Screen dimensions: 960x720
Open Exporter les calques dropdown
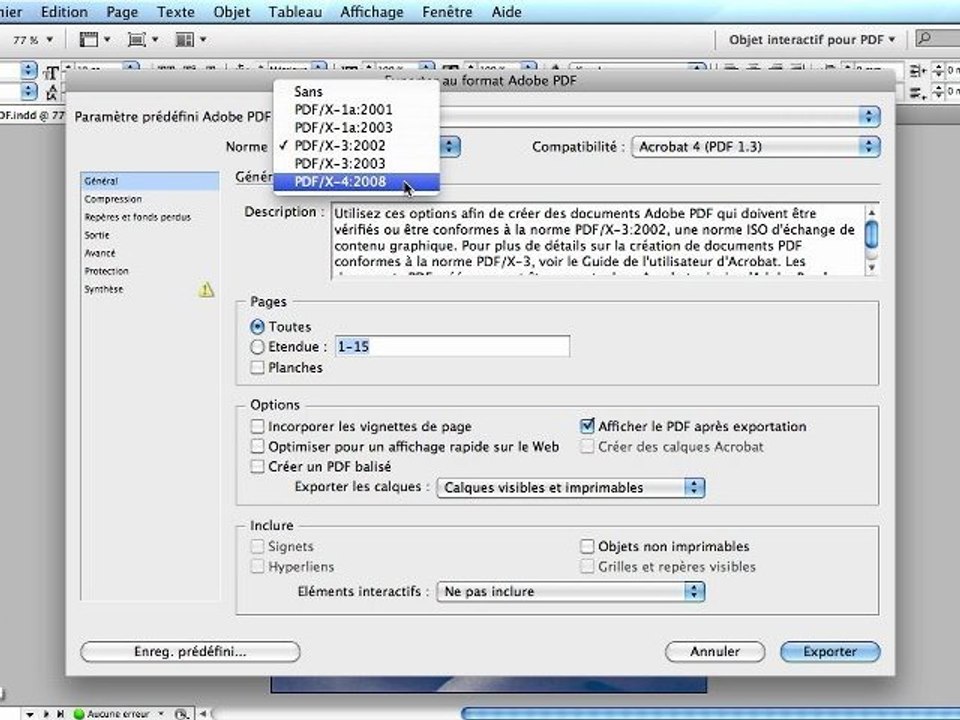tap(571, 488)
